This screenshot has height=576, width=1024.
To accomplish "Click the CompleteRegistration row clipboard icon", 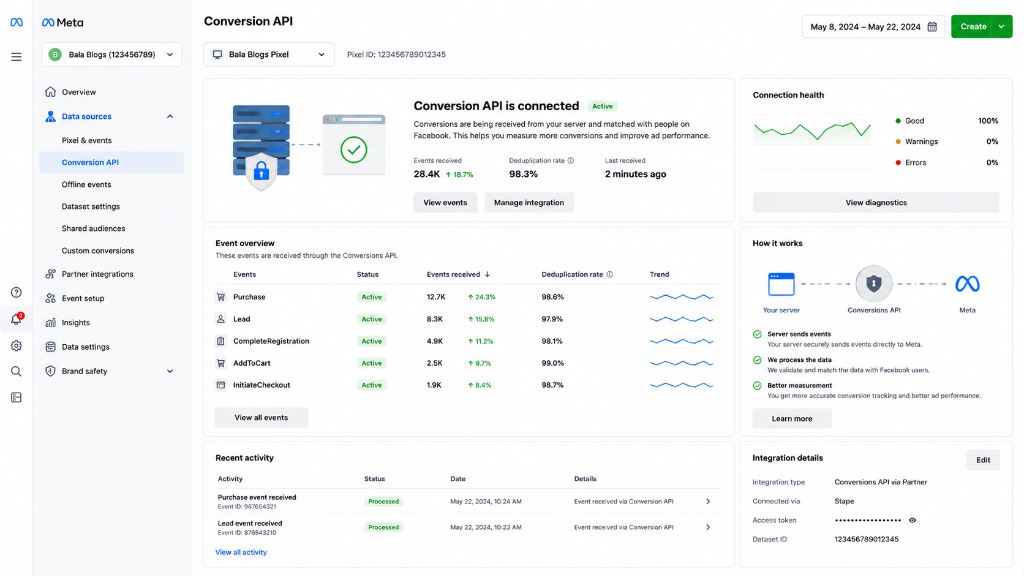I will click(221, 341).
